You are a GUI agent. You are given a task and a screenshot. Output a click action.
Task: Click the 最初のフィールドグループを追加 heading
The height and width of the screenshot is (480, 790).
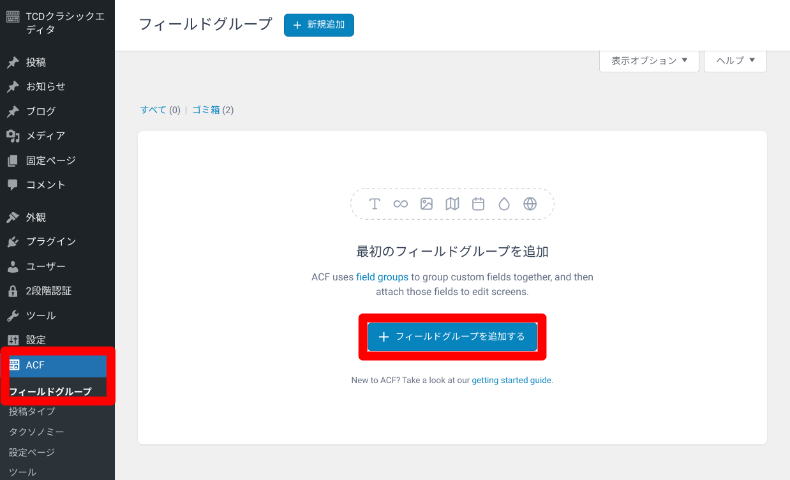[452, 251]
